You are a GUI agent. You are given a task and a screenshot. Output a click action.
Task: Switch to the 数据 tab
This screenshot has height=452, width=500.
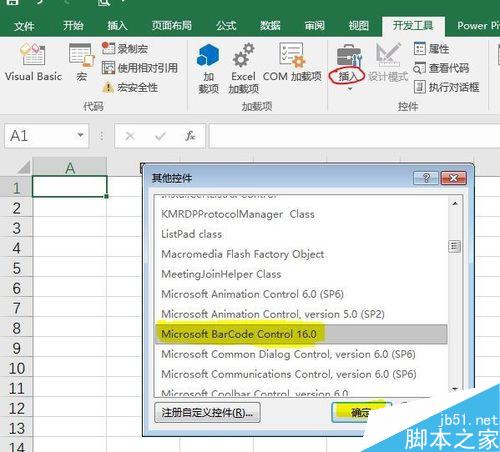coord(270,26)
